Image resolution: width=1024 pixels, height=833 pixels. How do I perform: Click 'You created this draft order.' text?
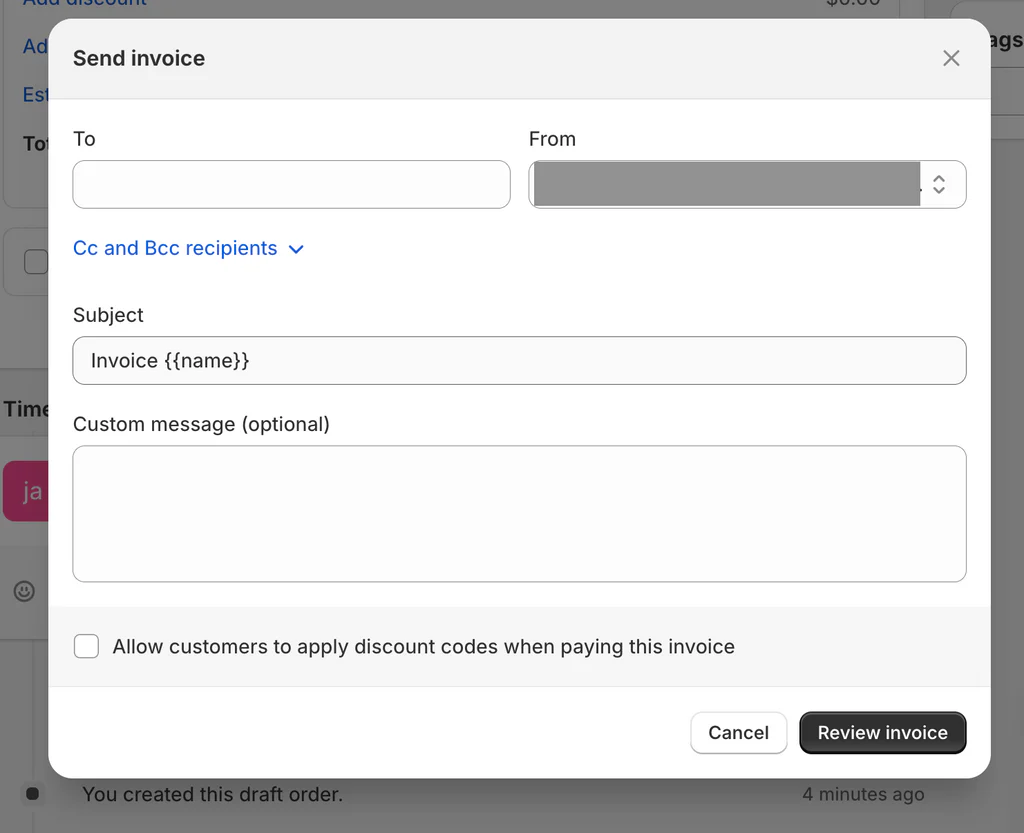point(212,794)
